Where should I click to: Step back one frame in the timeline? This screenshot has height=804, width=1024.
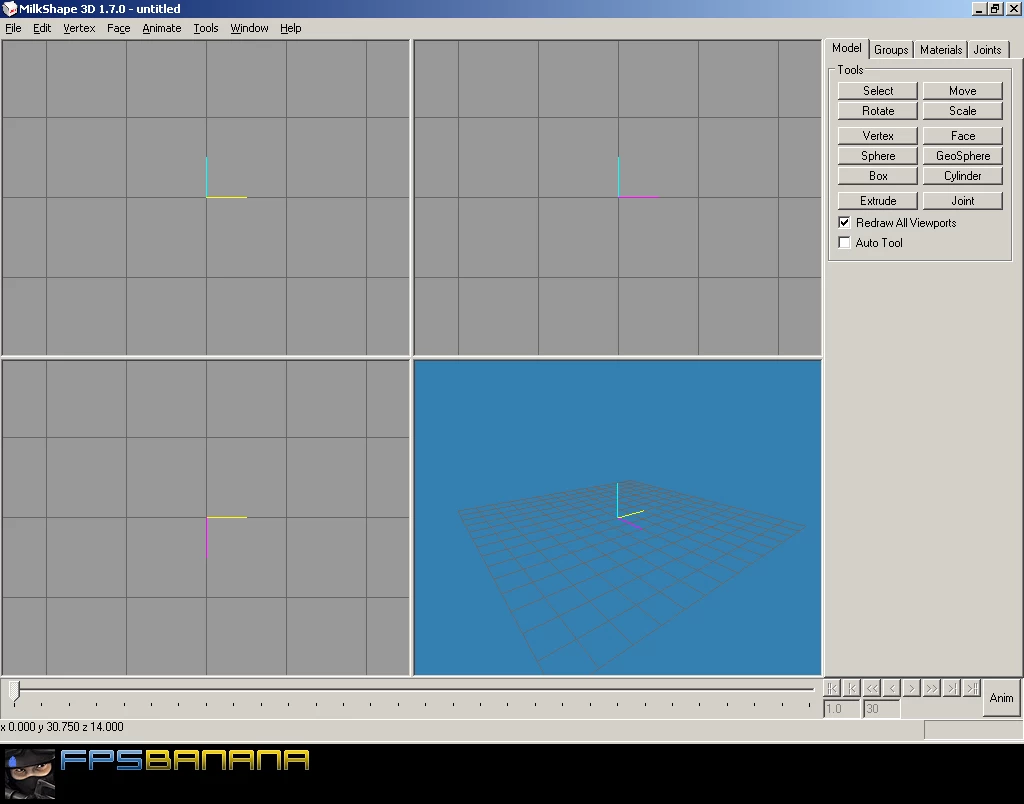891,688
